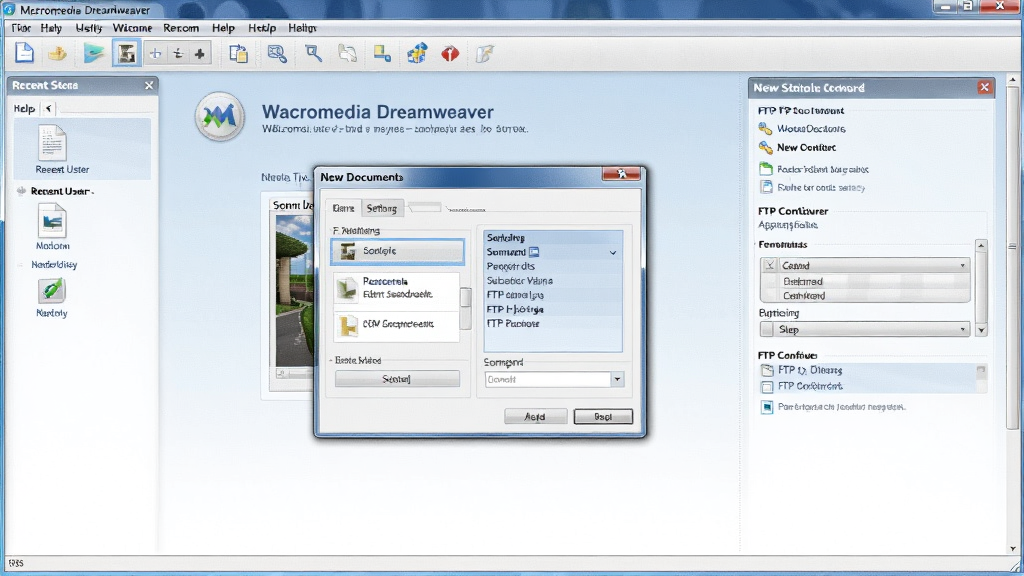
Task: Switch to the Eams tab in dialog
Action: click(344, 208)
